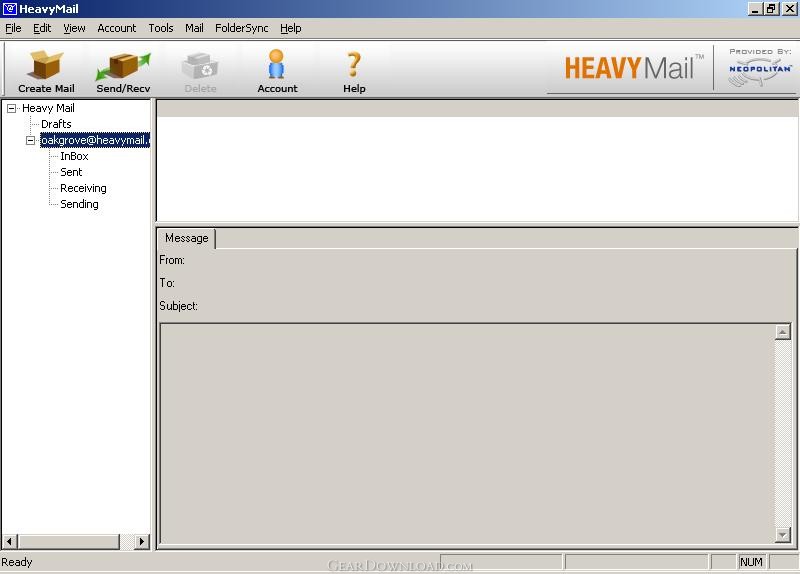Click the HeavyMail title bar app icon
Viewport: 800px width, 574px height.
(x=10, y=9)
